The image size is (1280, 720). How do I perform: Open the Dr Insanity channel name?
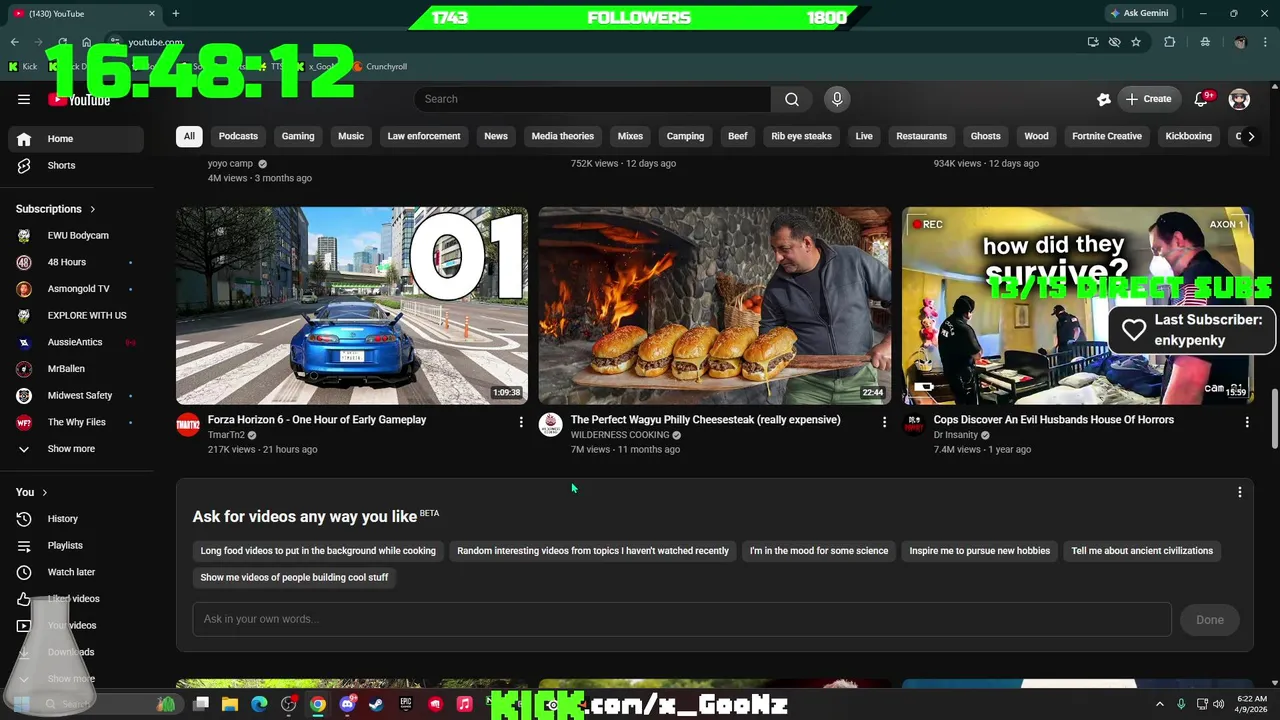[x=956, y=435]
